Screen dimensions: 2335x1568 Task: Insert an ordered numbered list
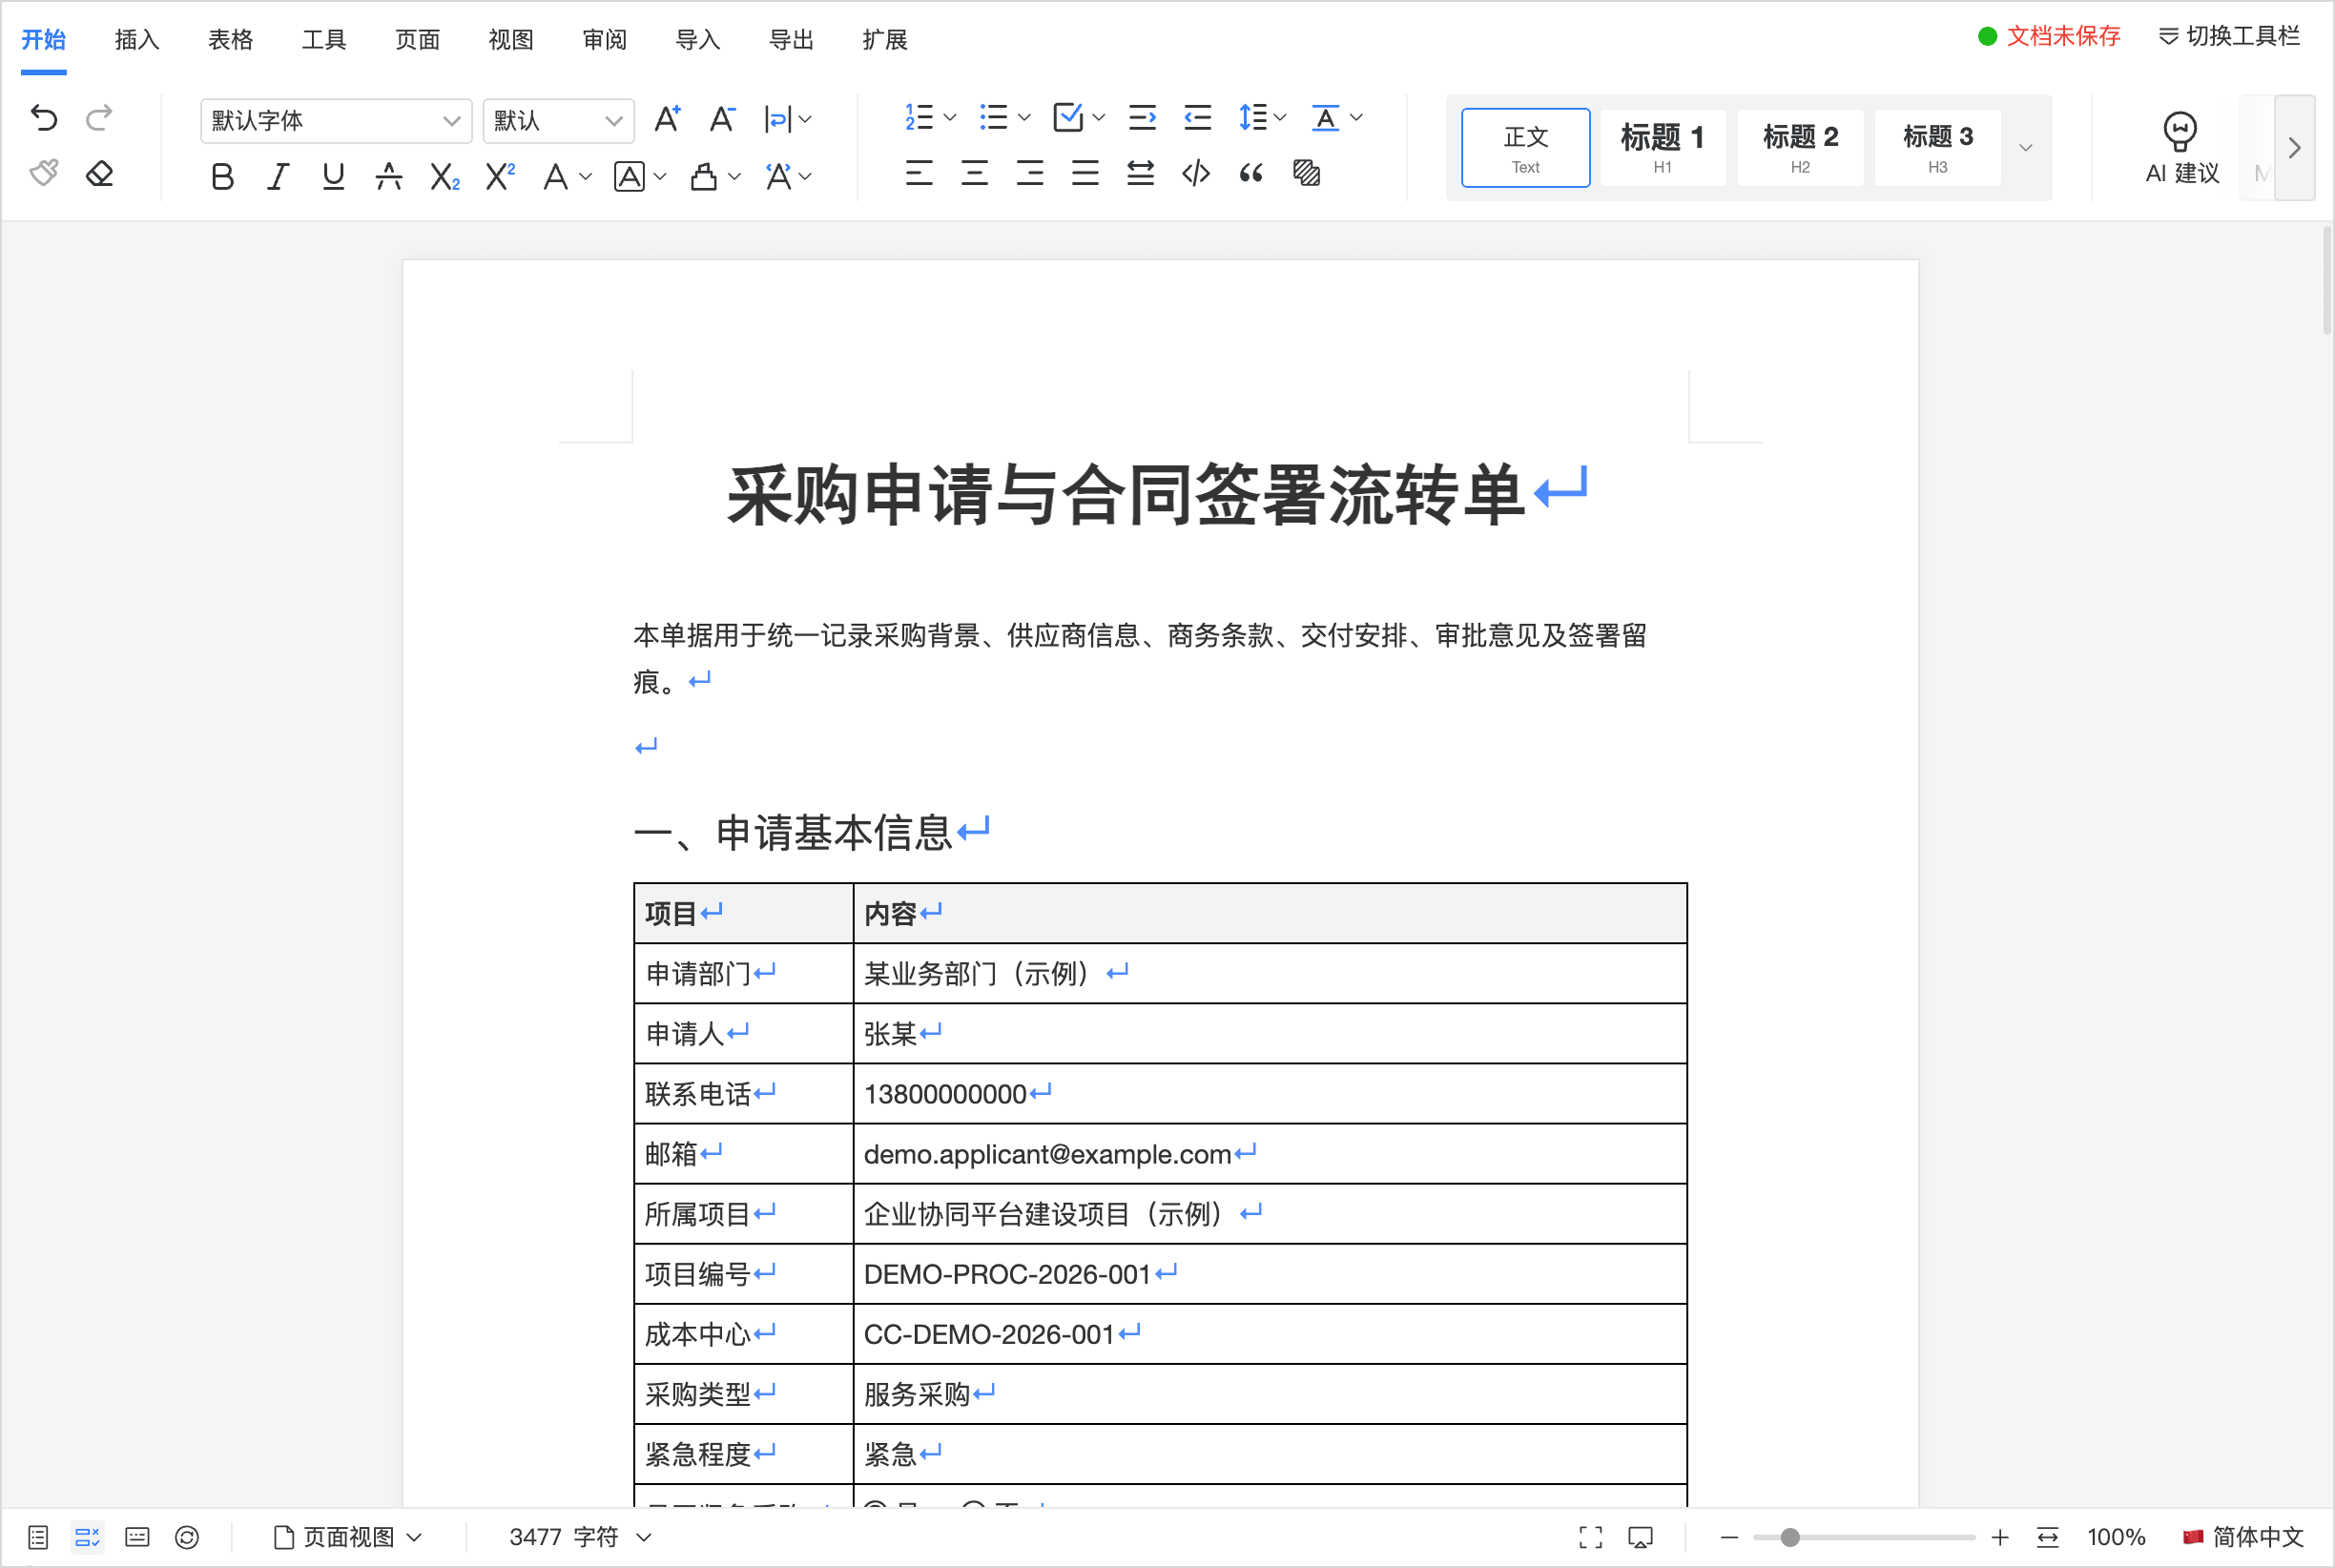pyautogui.click(x=919, y=118)
